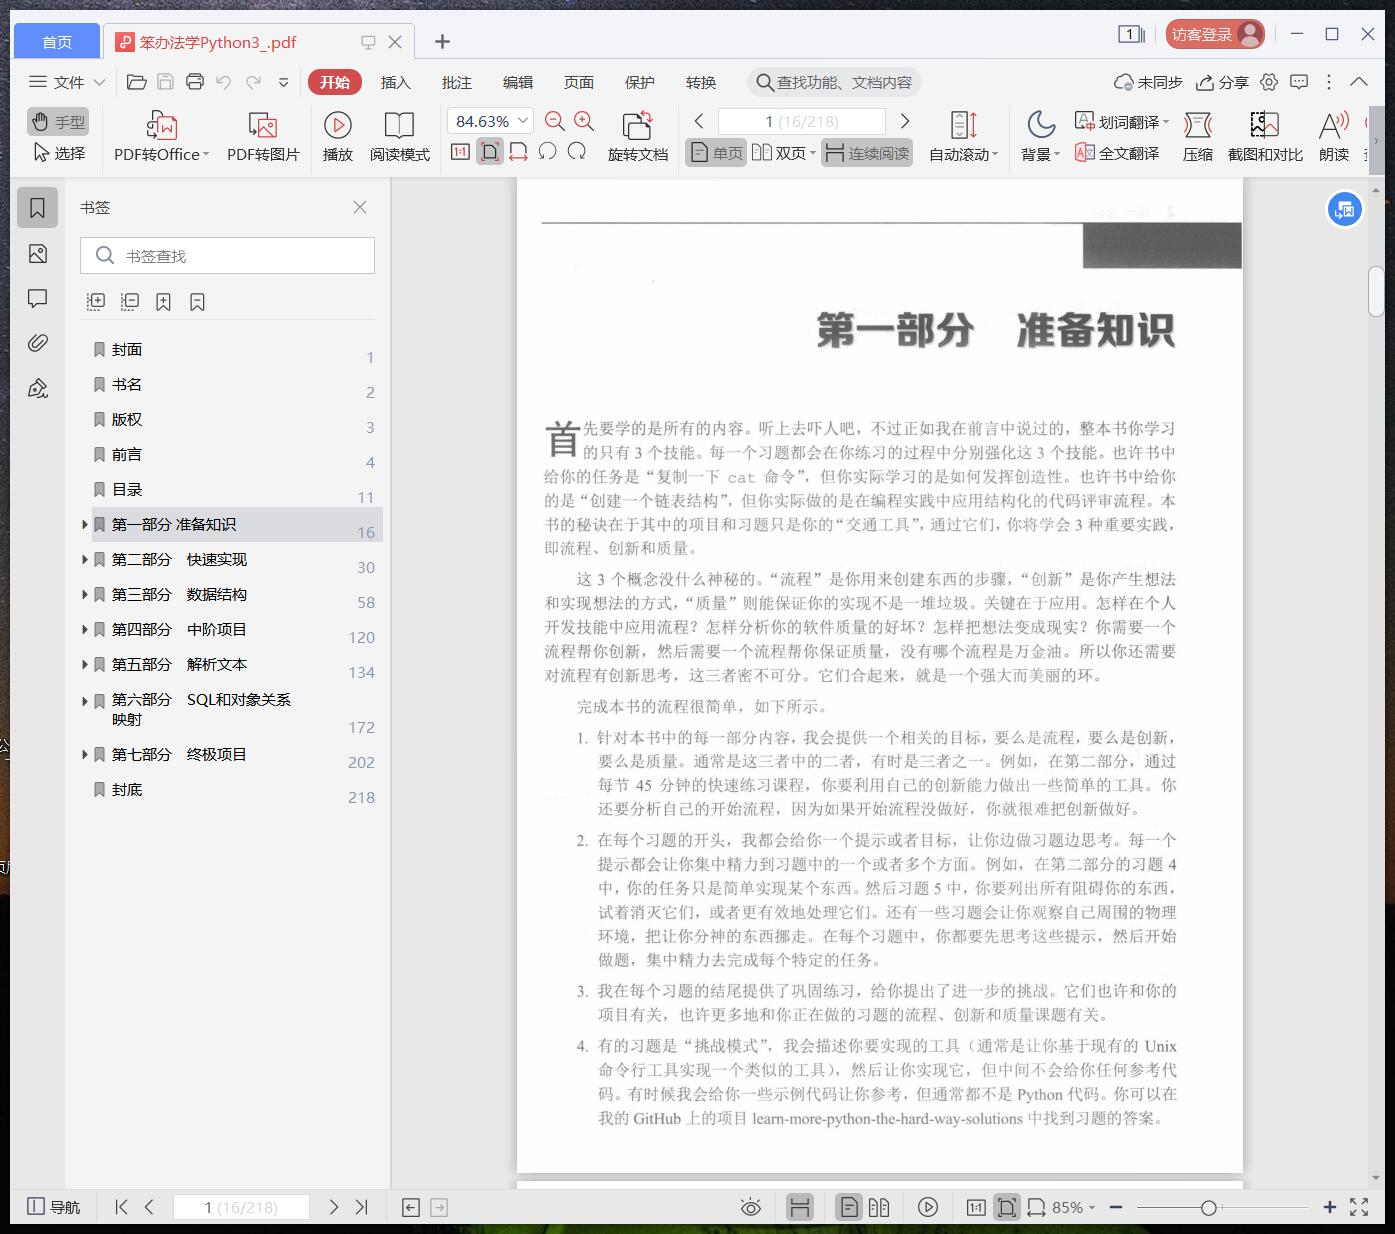Open the folder icon to open a file
Screen dimensions: 1395x1234
[137, 82]
